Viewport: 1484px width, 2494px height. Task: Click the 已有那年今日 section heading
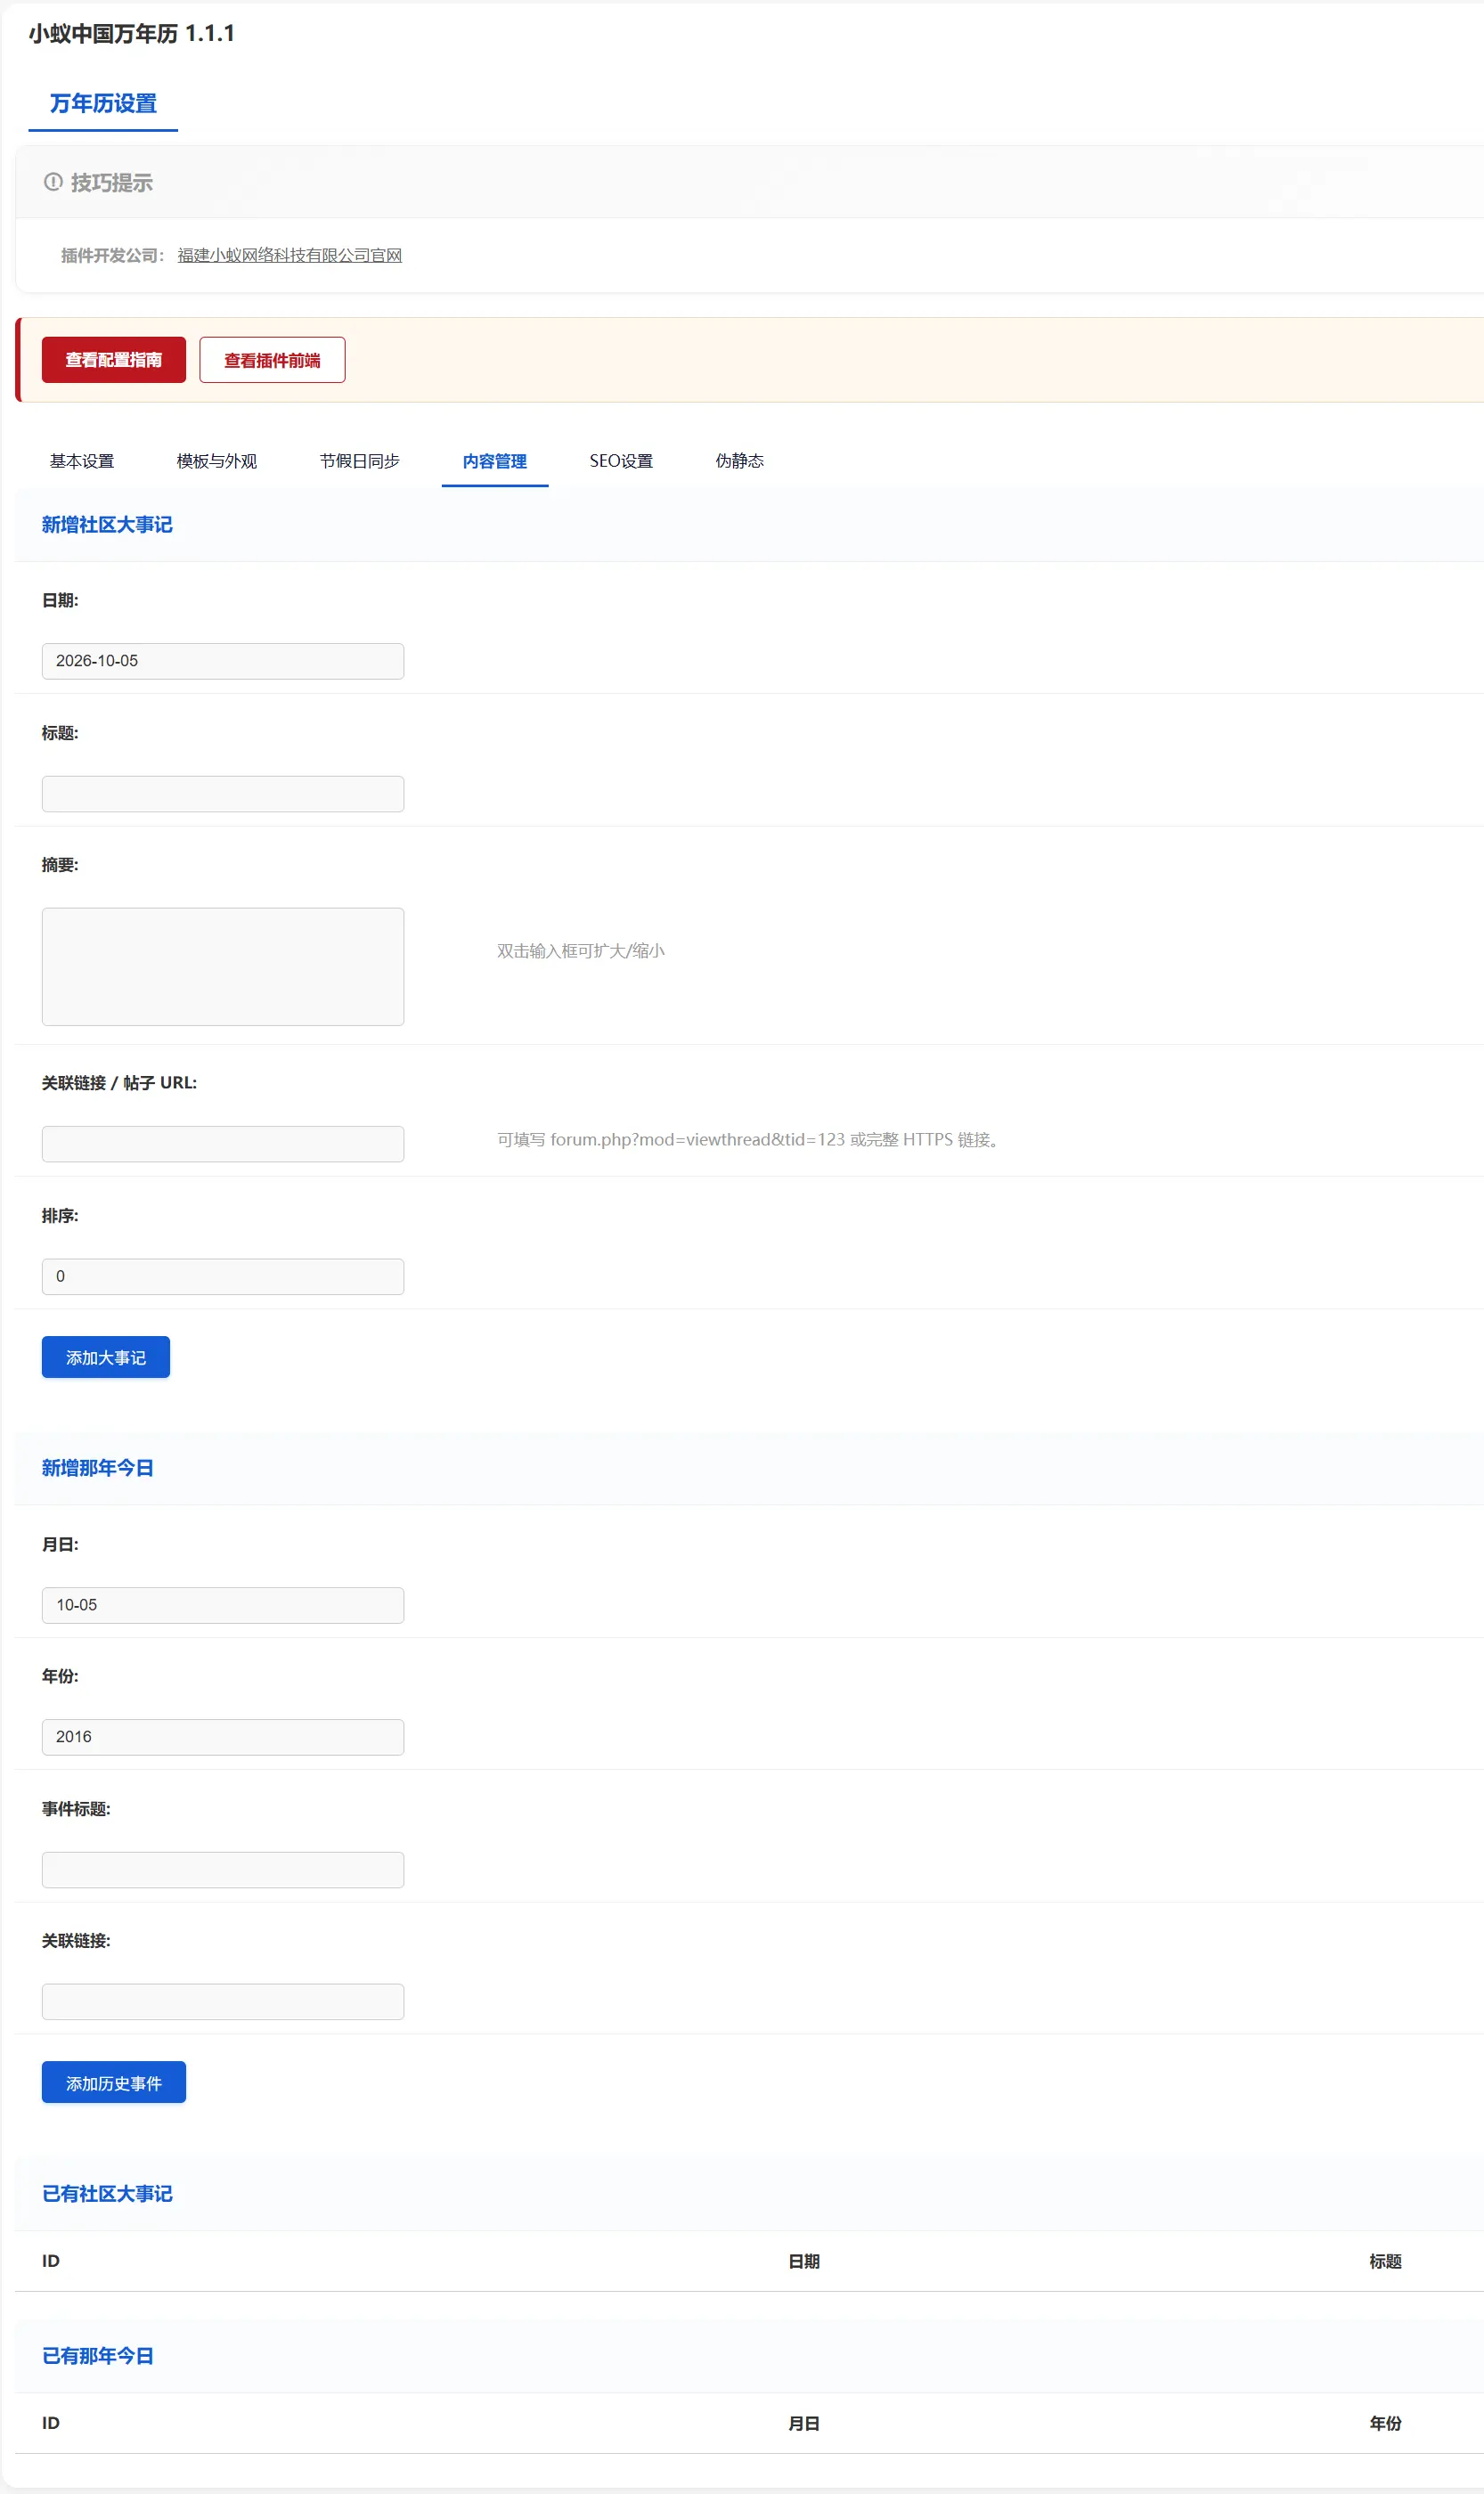(98, 2356)
